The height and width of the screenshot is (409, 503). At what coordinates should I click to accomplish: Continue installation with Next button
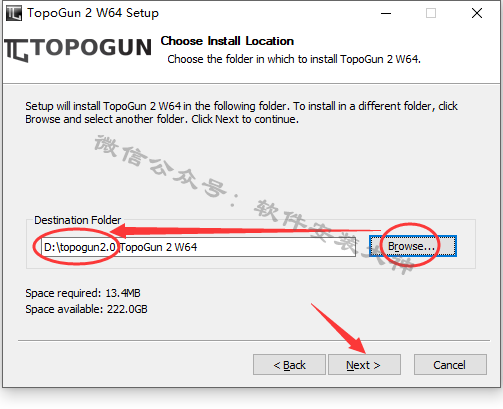tap(364, 365)
